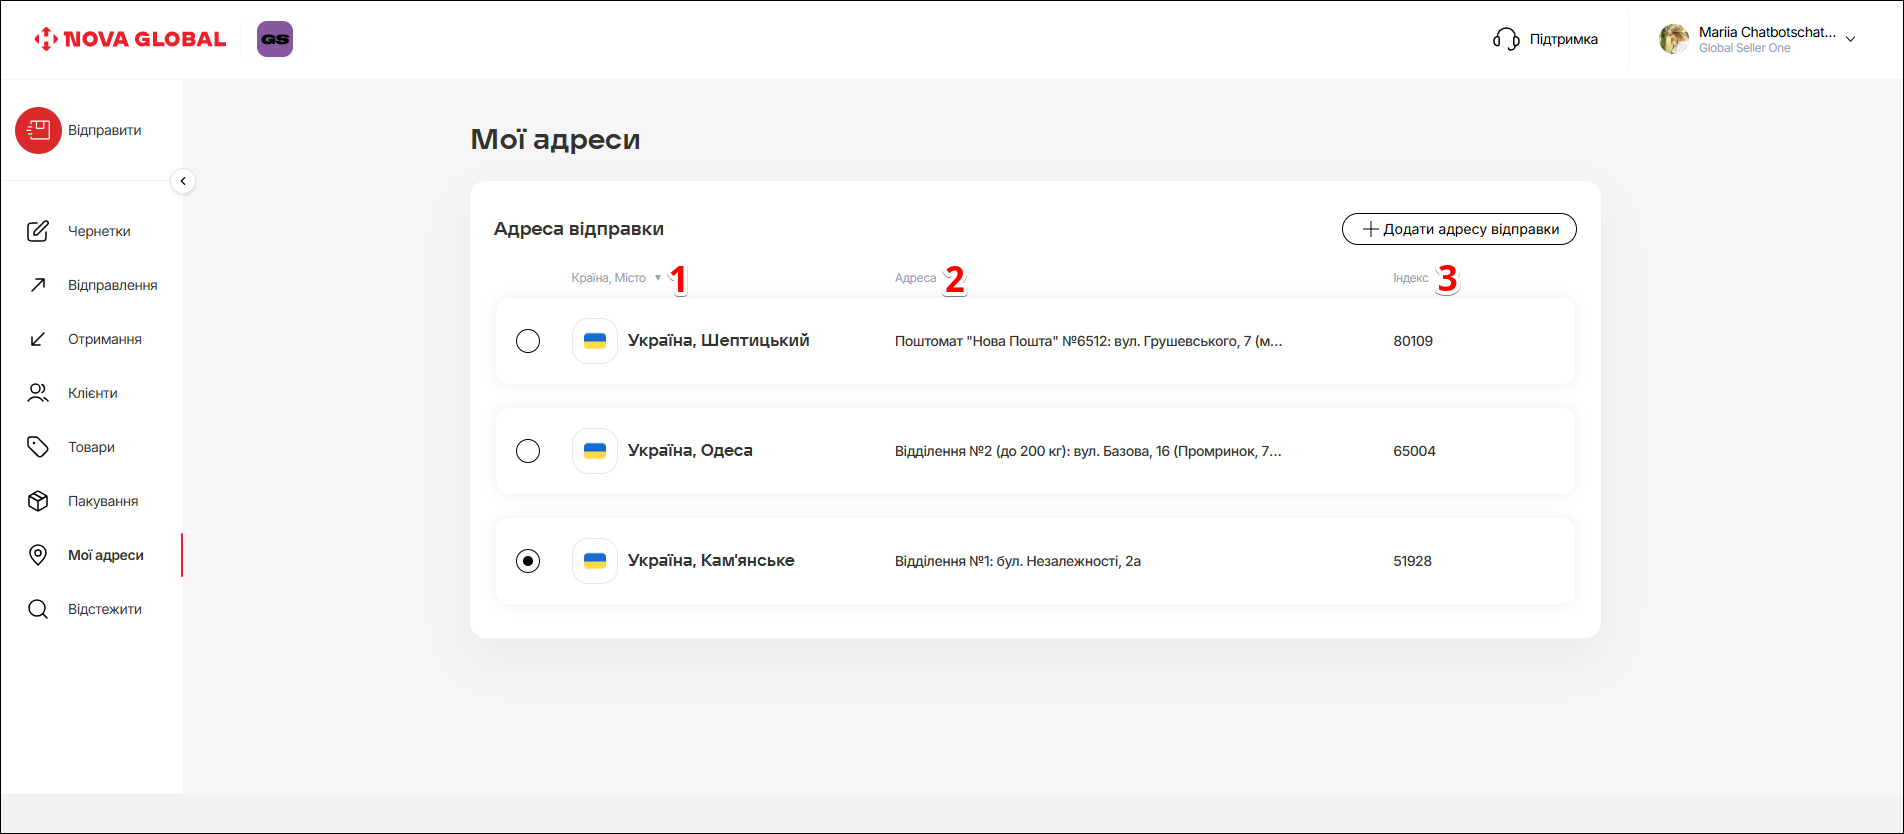This screenshot has height=834, width=1904.
Task: Sort by Країна, Місто column arrow
Action: [x=657, y=278]
